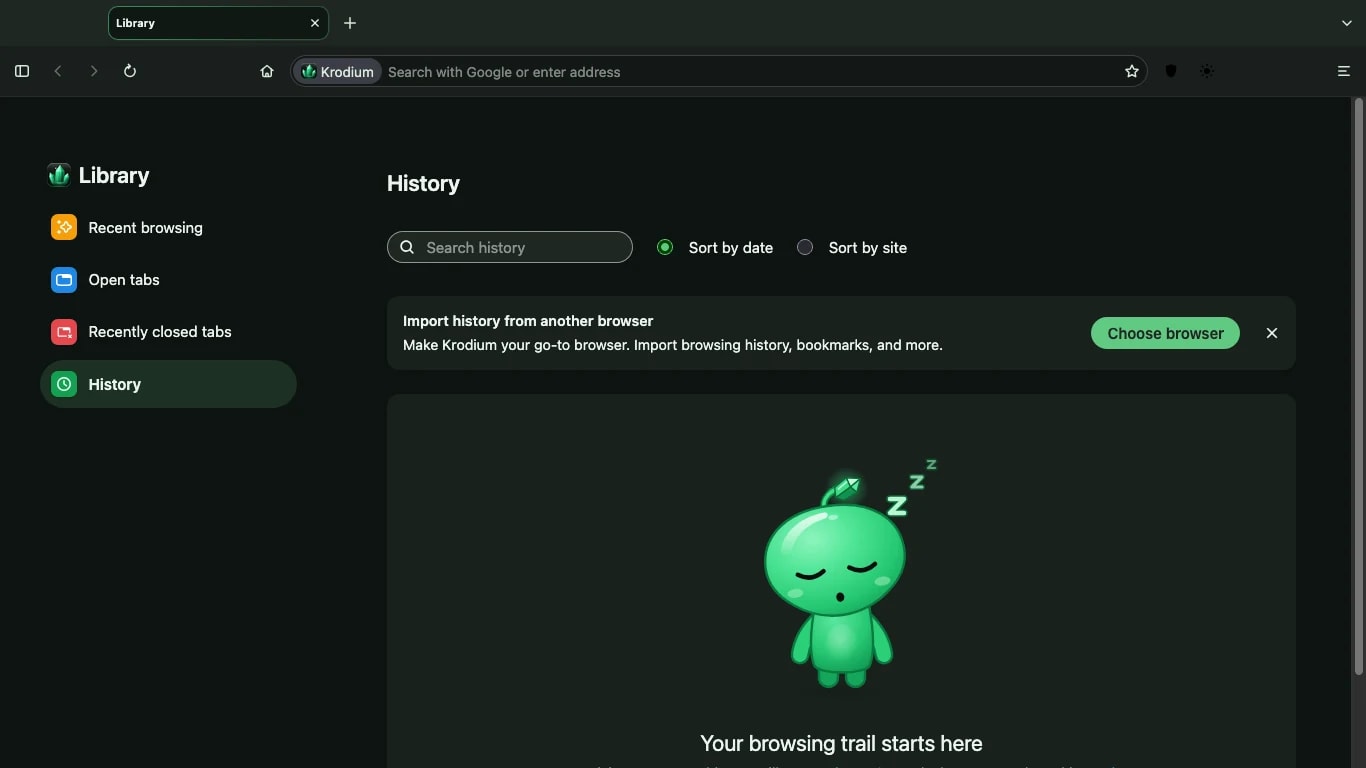The height and width of the screenshot is (768, 1366).
Task: Open the shield protection icon
Action: pyautogui.click(x=1171, y=71)
